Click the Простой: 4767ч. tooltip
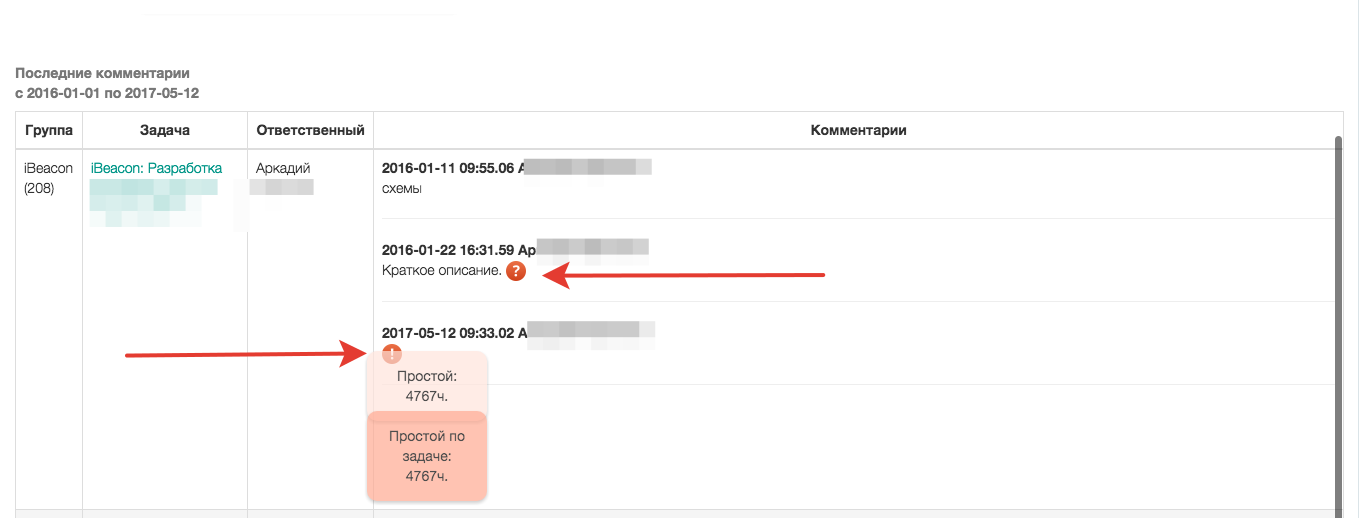The height and width of the screenshot is (518, 1359). click(427, 385)
